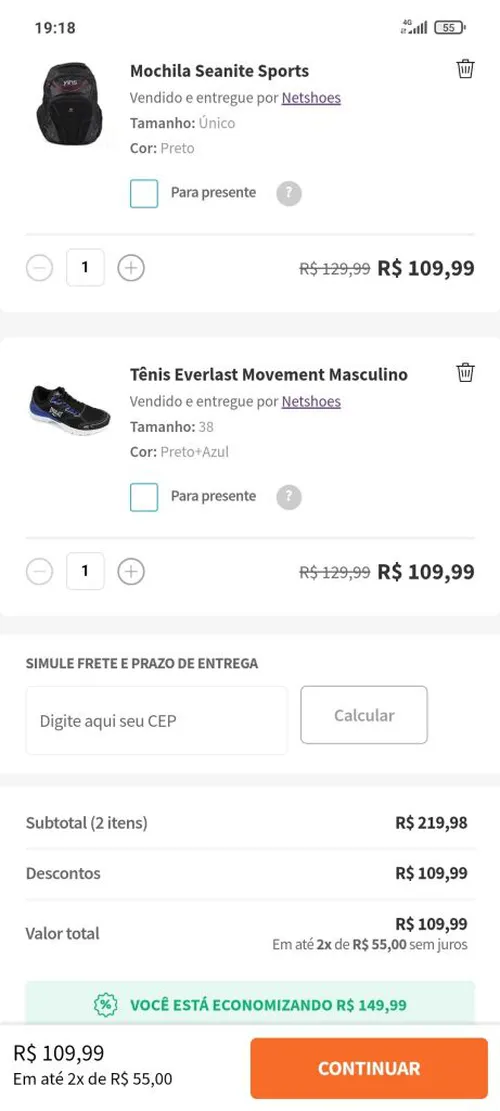Viewport: 500px width, 1111px height.
Task: Focus the CEP input field
Action: tap(157, 721)
